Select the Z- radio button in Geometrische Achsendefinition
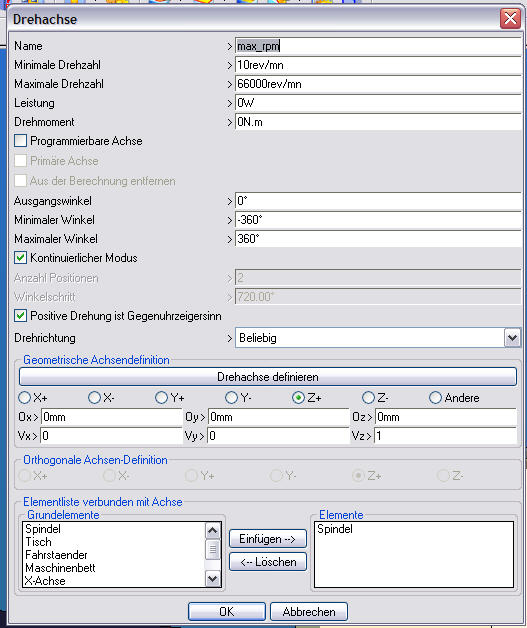527x628 pixels. coord(368,398)
